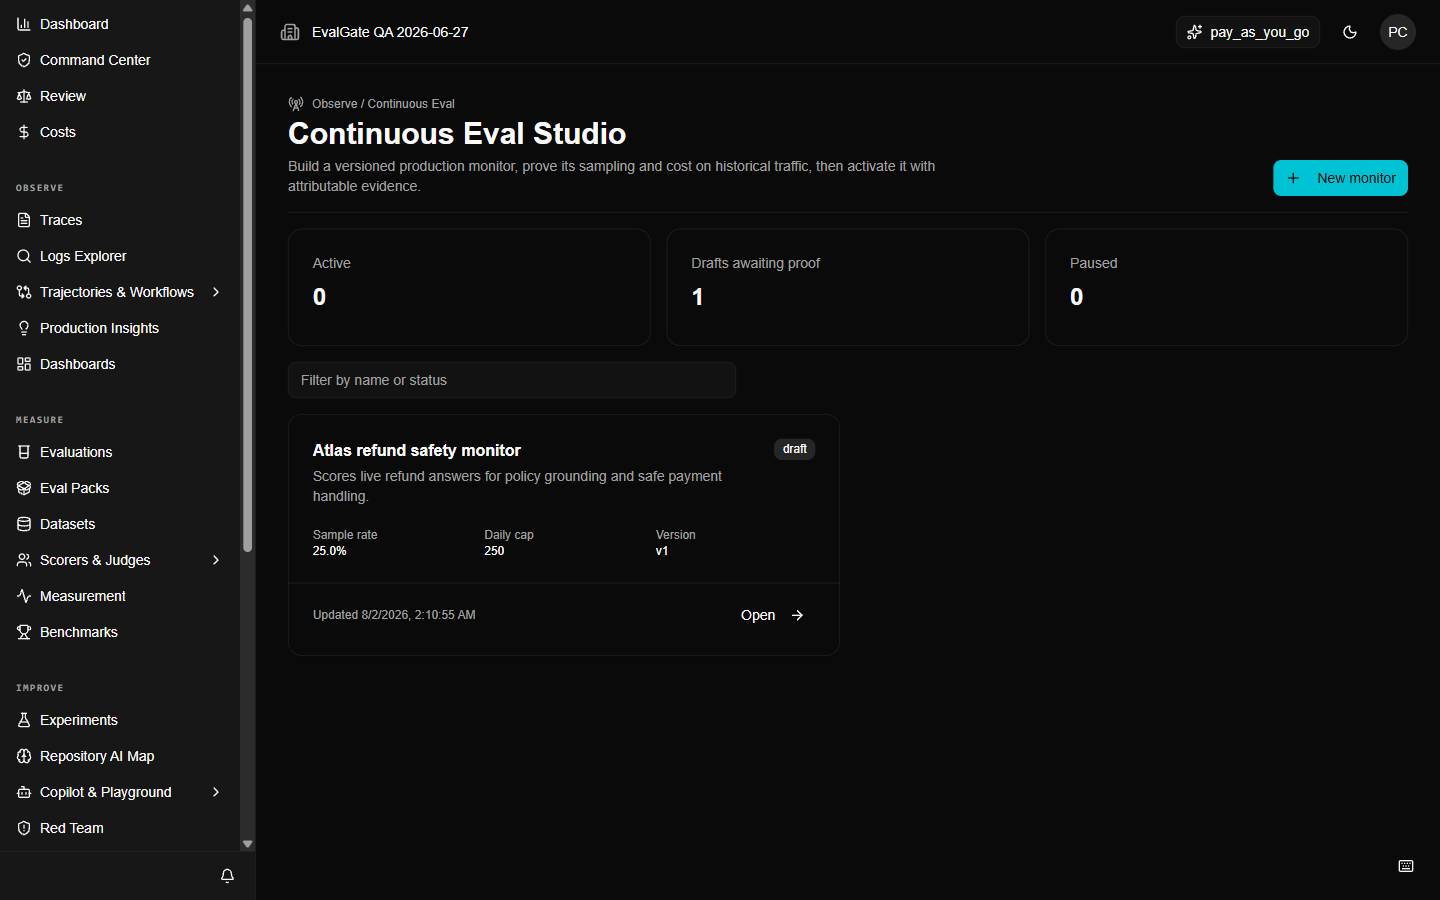Click the Costs dollar icon

pos(24,132)
